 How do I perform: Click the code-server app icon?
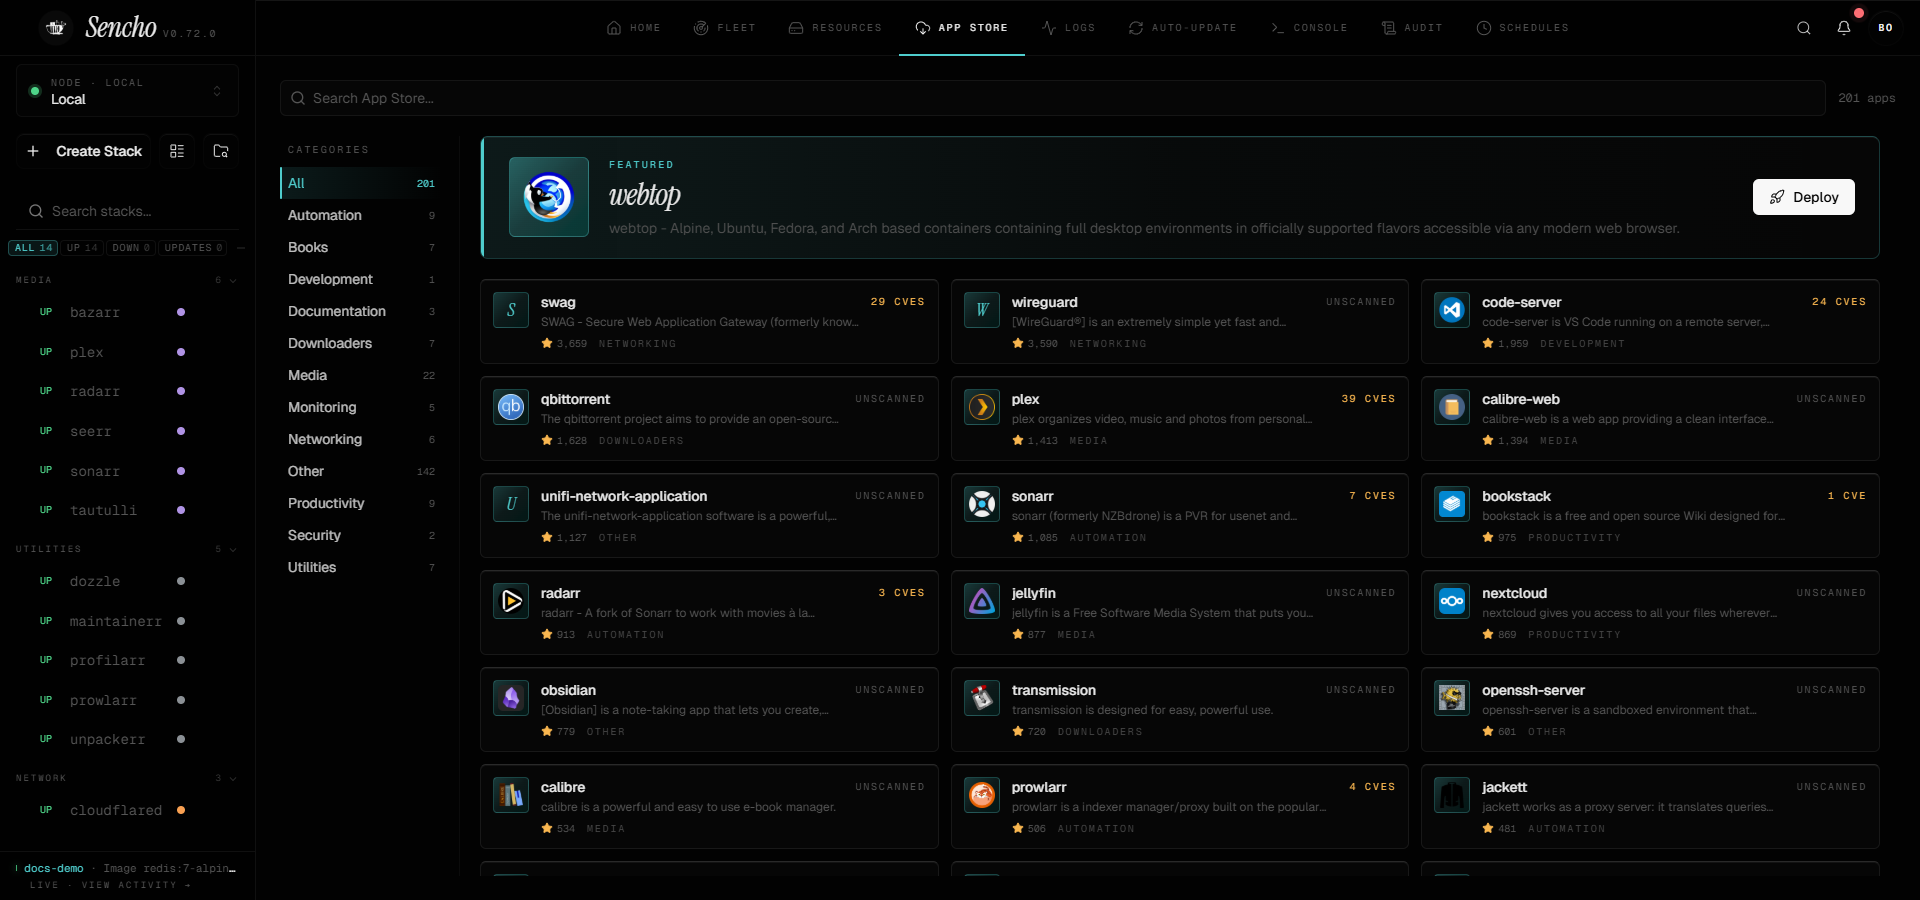point(1452,310)
